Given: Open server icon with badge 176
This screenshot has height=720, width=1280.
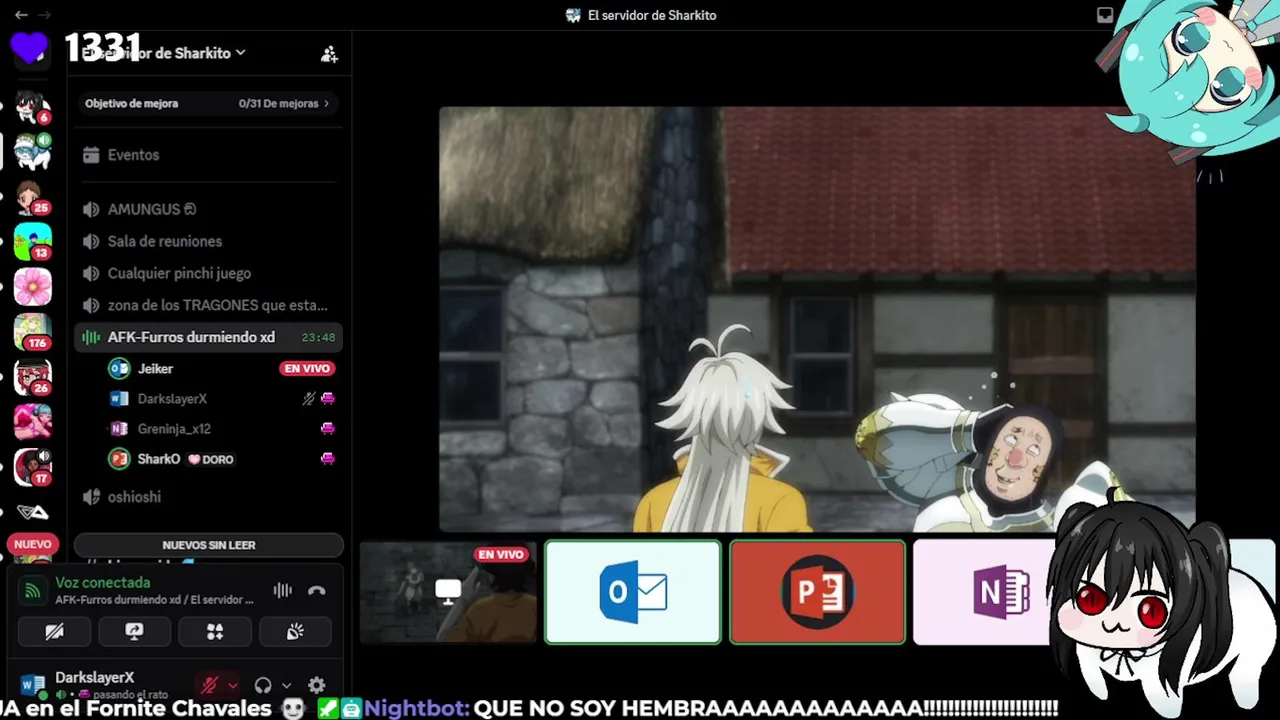Looking at the screenshot, I should pyautogui.click(x=32, y=332).
